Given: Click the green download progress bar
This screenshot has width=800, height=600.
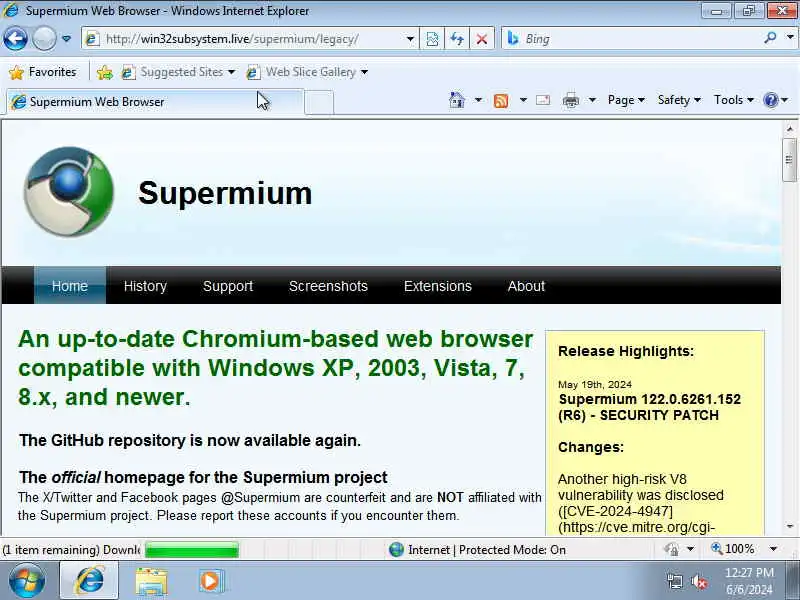Looking at the screenshot, I should click(x=192, y=550).
